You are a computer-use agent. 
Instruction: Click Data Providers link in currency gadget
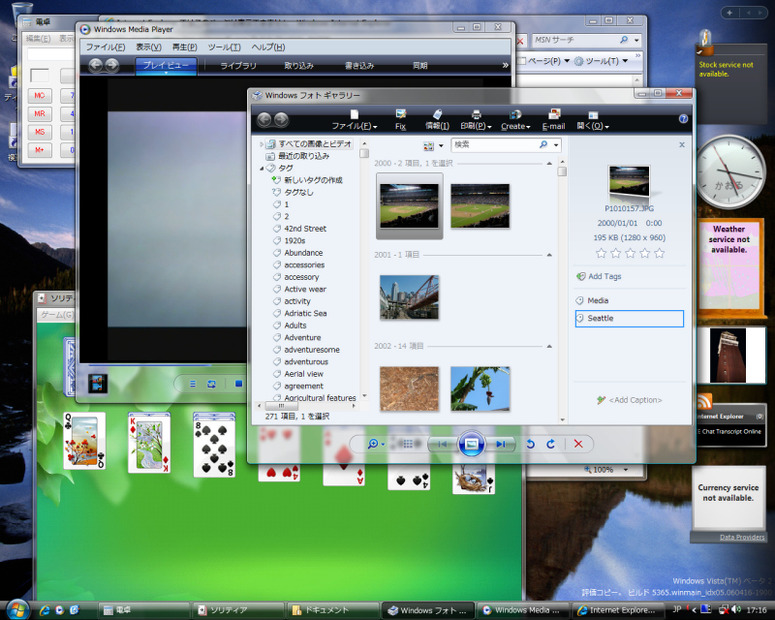pyautogui.click(x=742, y=537)
